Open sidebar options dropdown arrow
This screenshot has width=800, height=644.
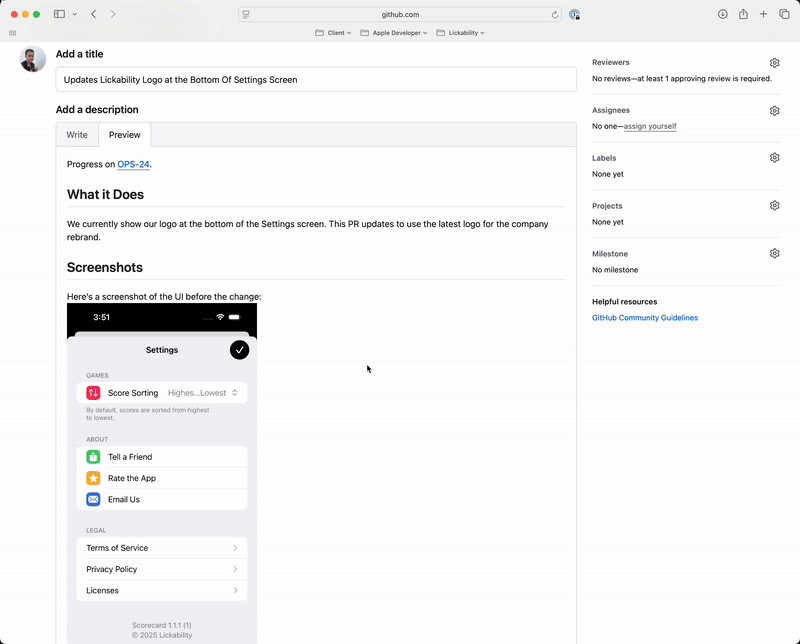click(74, 14)
